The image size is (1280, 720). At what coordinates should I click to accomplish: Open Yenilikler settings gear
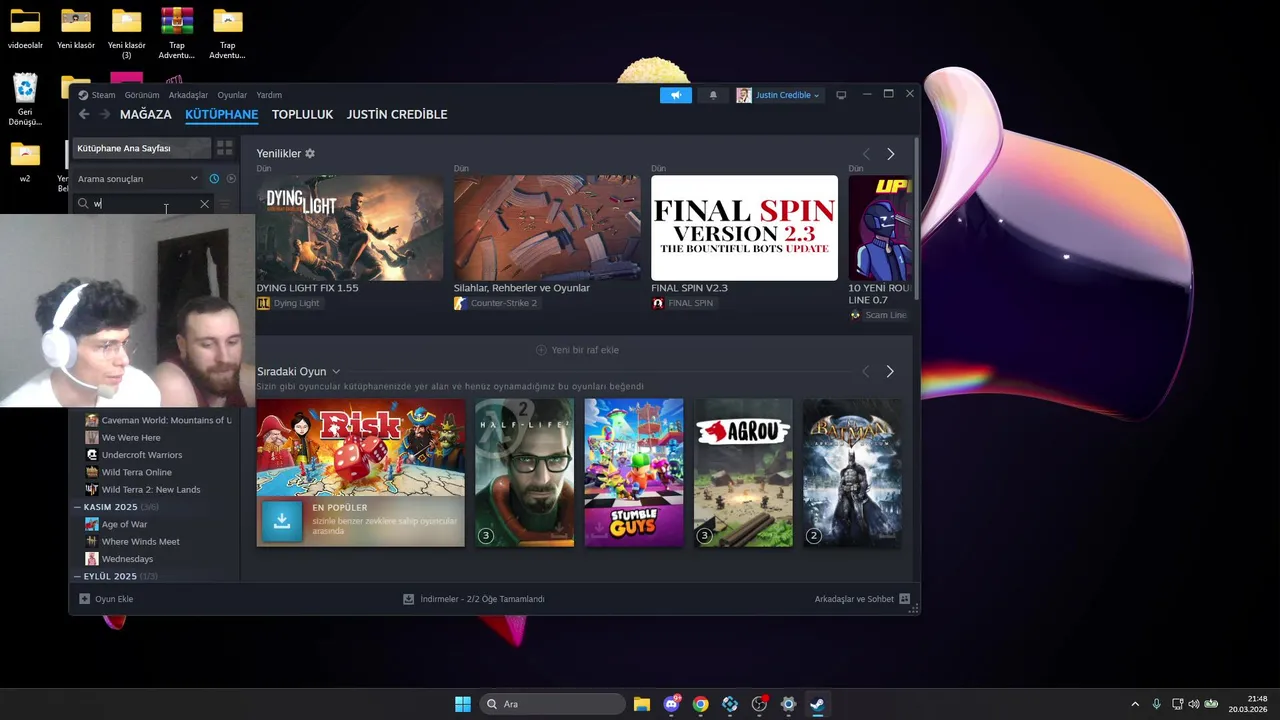(x=310, y=154)
